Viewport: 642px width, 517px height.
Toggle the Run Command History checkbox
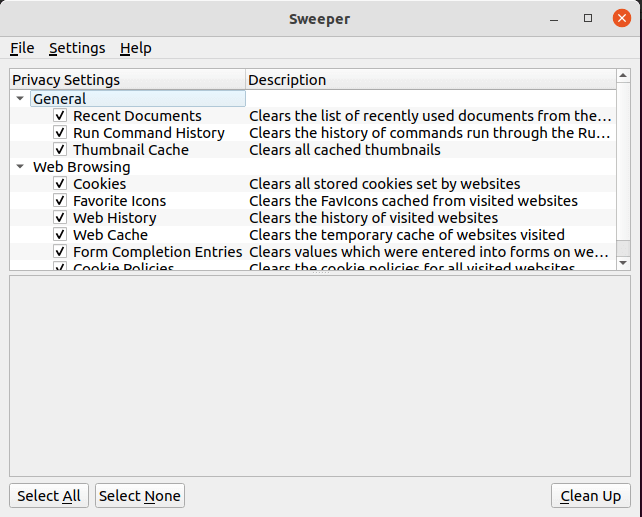tap(60, 133)
